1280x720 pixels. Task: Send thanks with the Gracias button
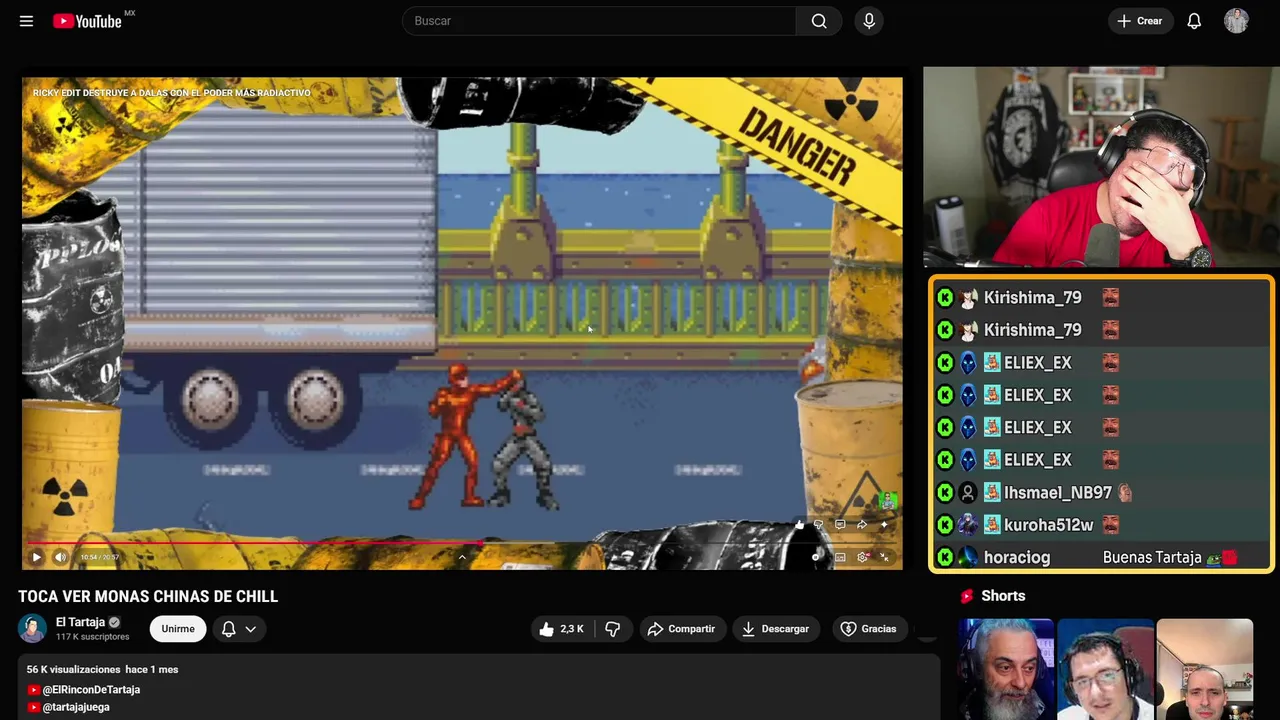click(x=868, y=629)
